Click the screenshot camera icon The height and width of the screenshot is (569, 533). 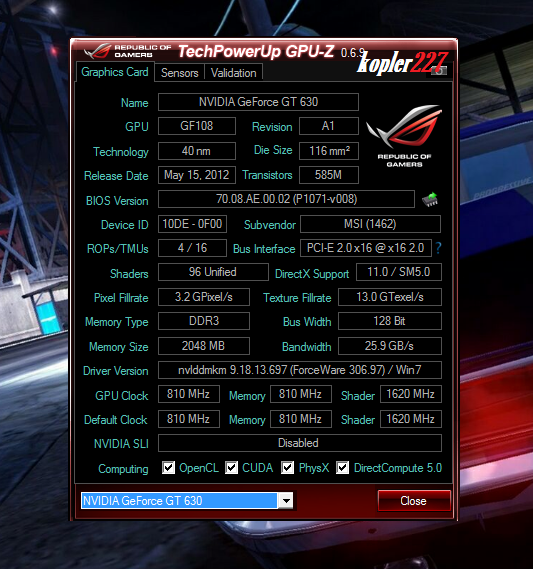coord(439,70)
